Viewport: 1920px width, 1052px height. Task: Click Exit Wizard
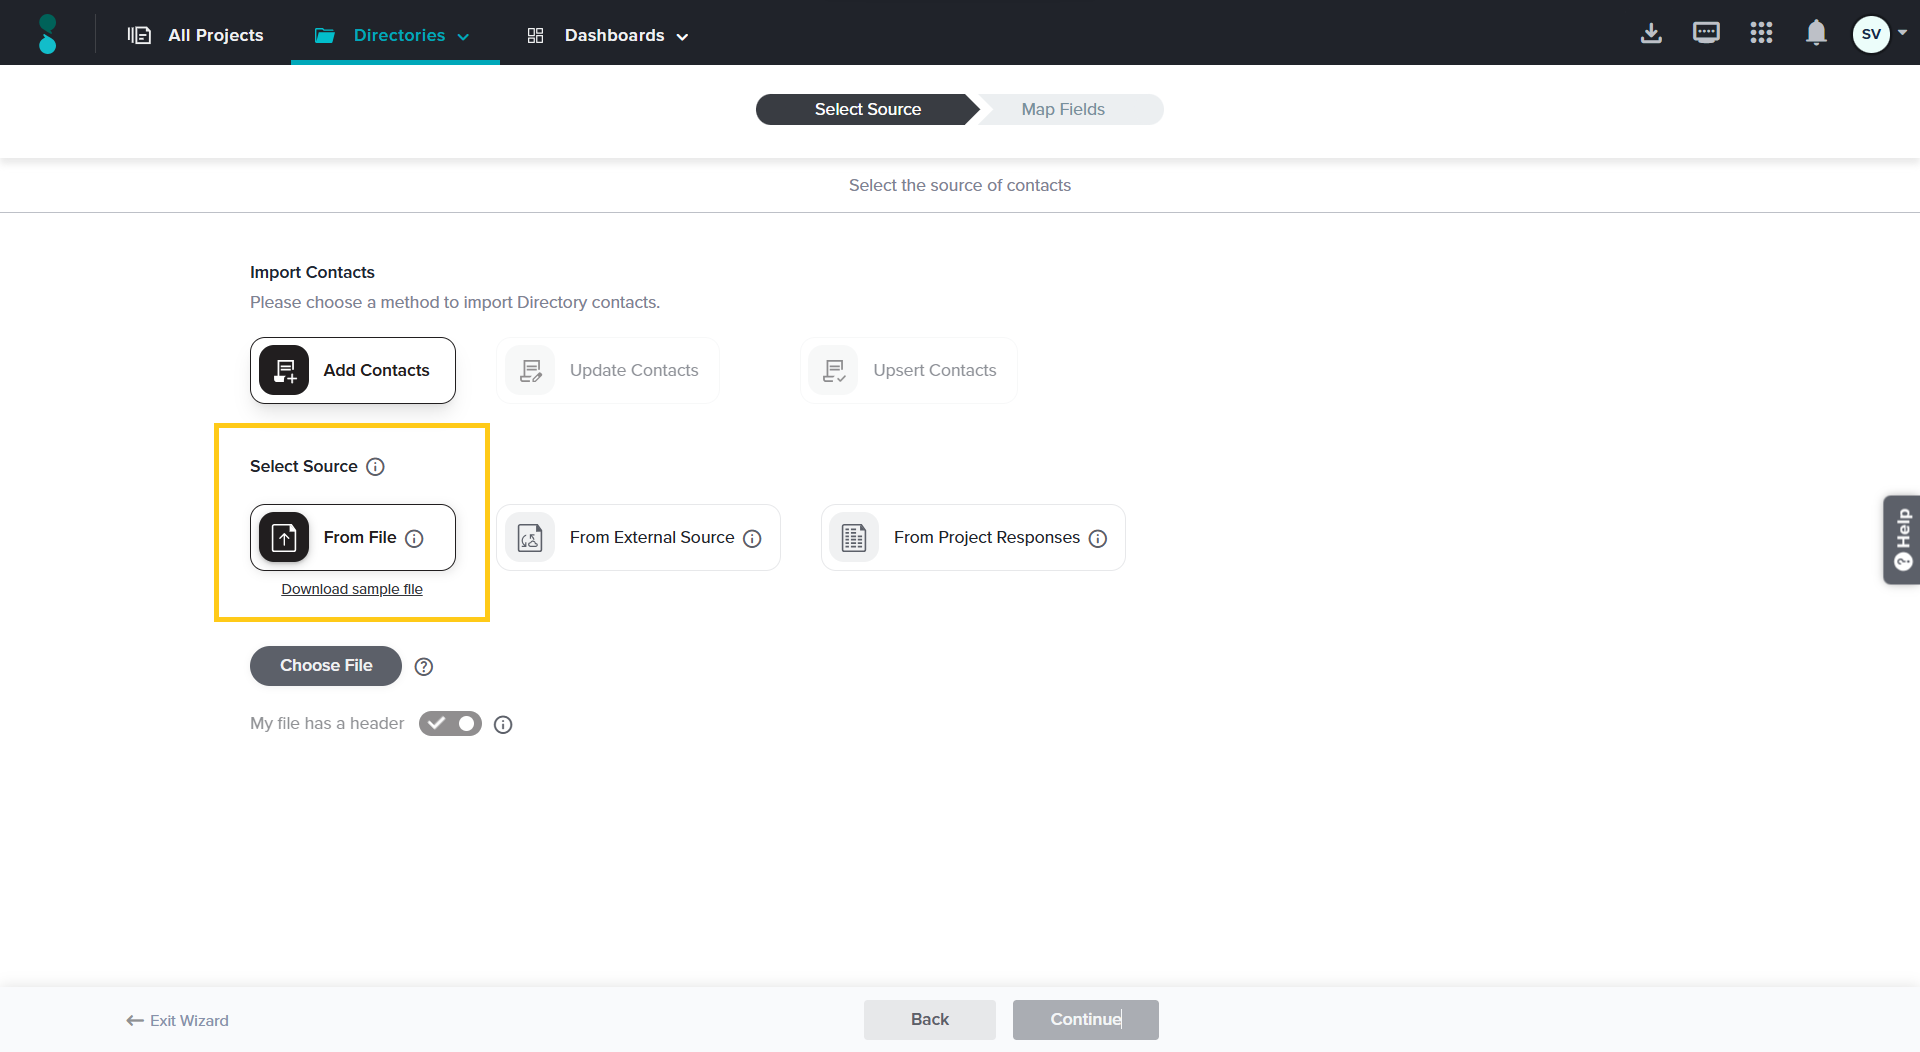tap(178, 1021)
